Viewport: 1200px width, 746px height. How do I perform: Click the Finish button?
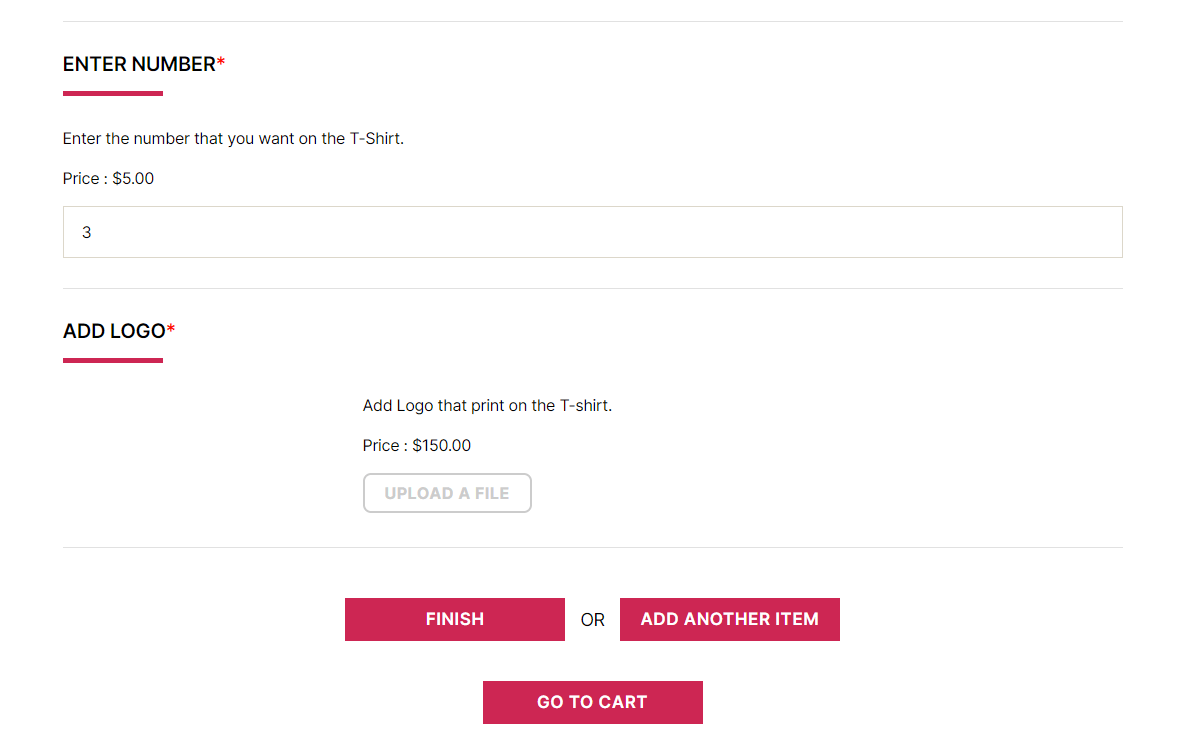pyautogui.click(x=454, y=619)
